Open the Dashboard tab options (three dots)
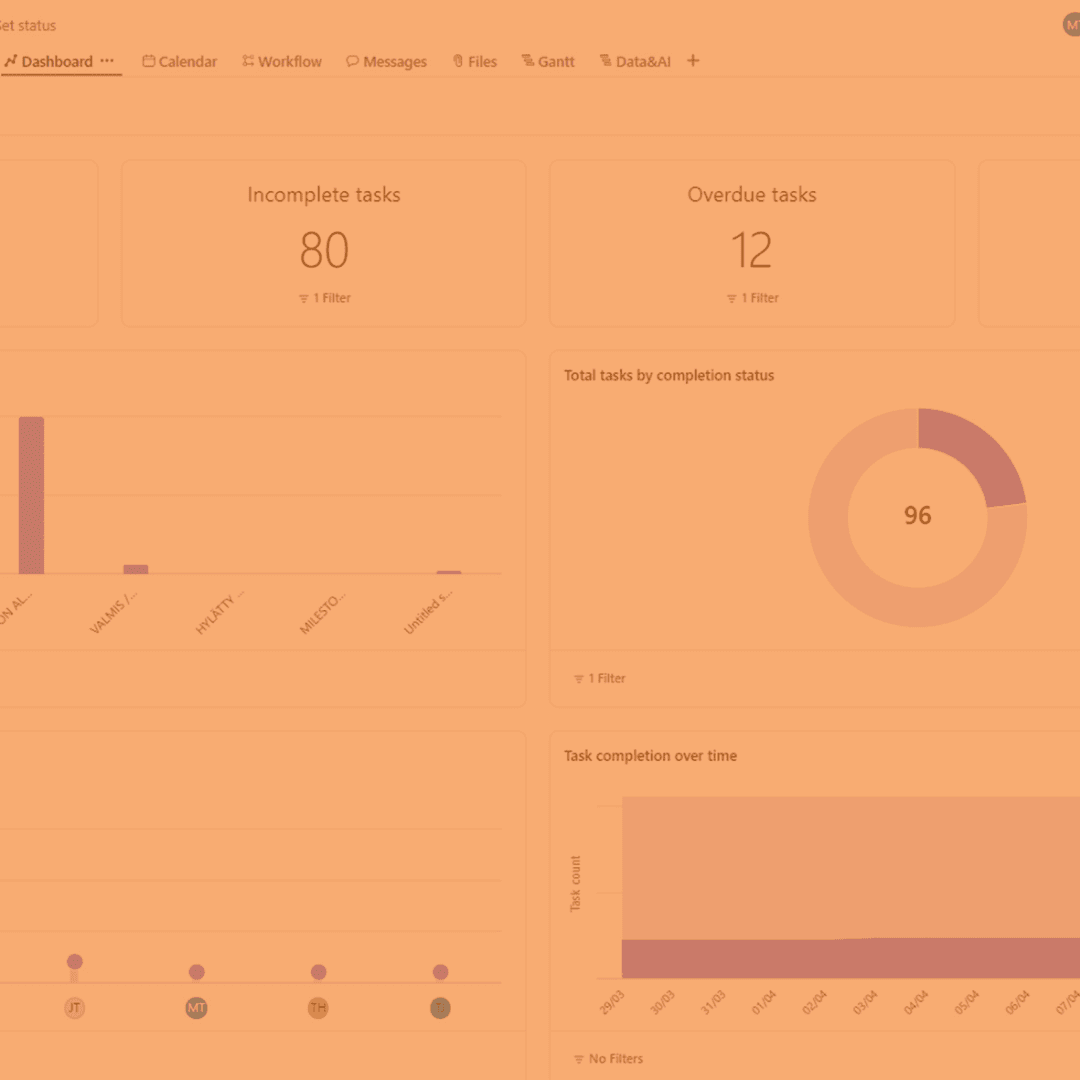 click(107, 61)
